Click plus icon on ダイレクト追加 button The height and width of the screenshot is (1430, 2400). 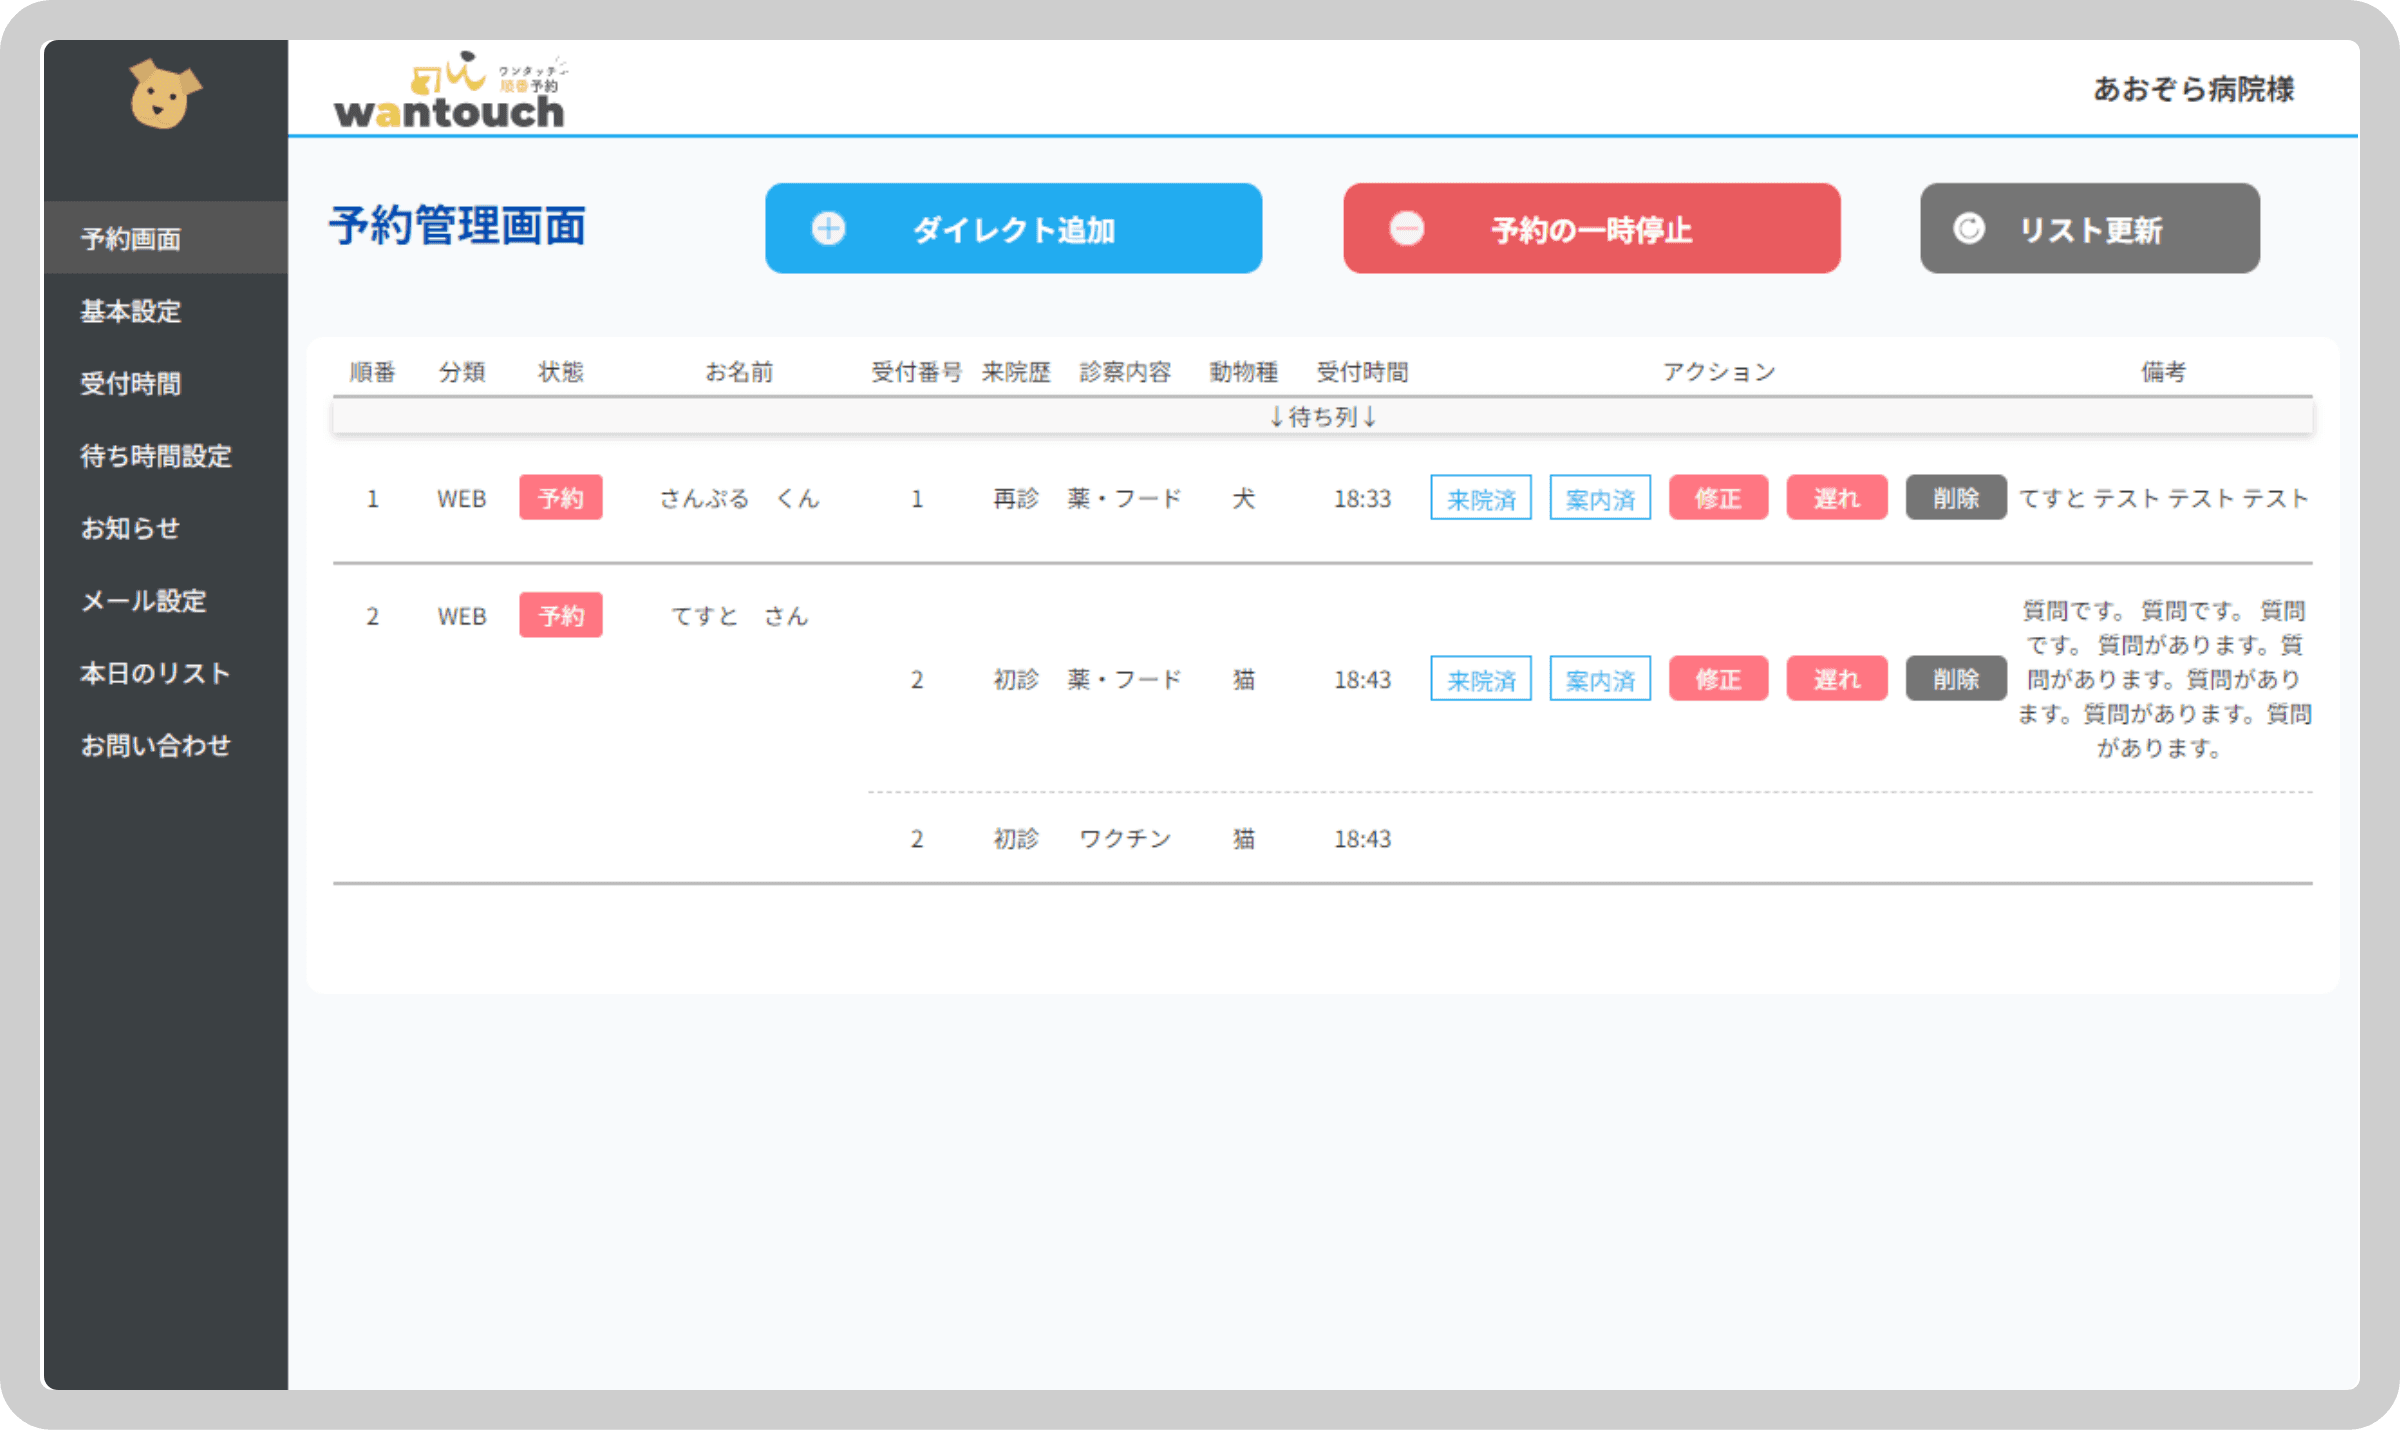[x=828, y=229]
